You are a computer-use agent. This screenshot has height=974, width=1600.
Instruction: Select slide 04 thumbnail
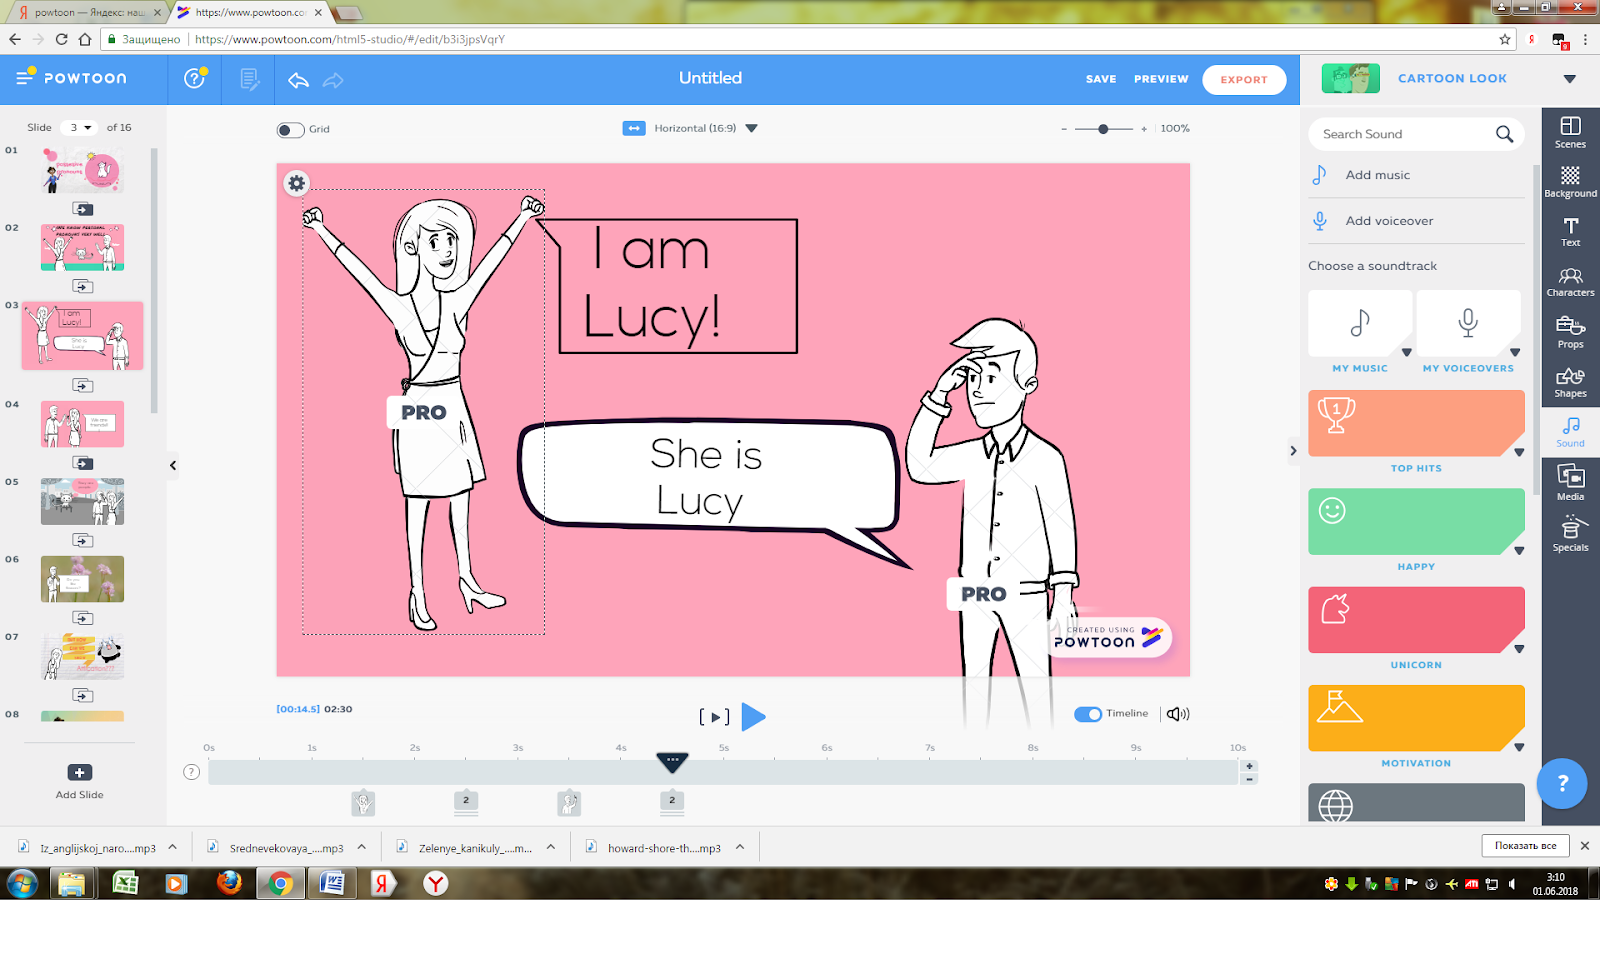point(83,424)
